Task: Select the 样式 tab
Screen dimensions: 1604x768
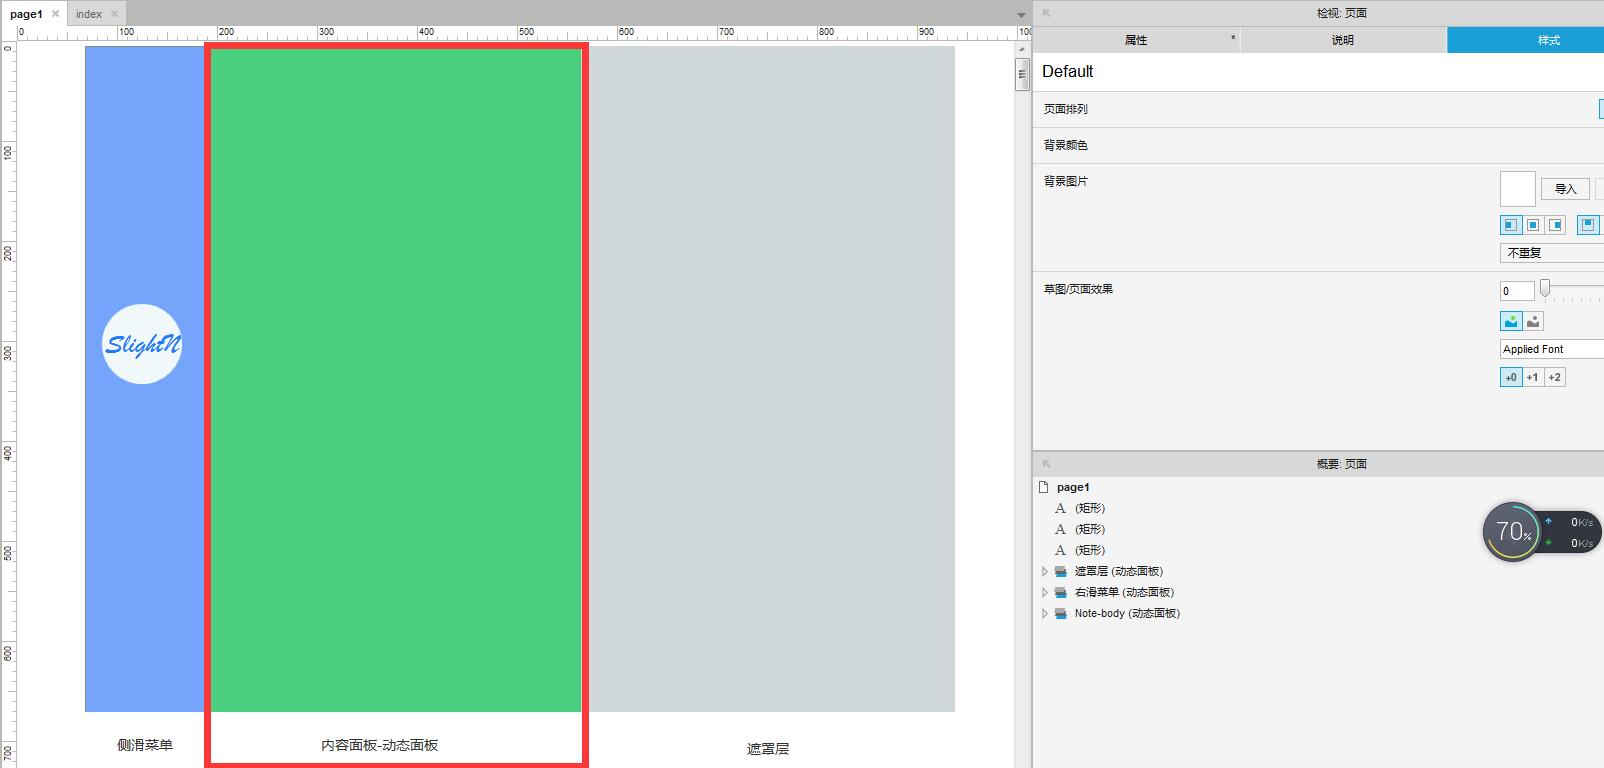Action: click(x=1526, y=40)
